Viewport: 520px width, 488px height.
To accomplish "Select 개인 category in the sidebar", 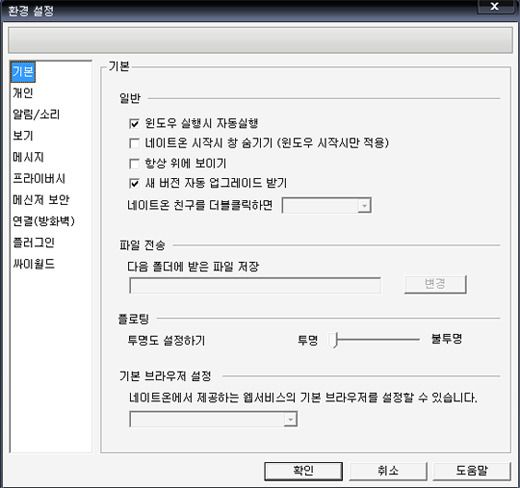I will tap(23, 93).
